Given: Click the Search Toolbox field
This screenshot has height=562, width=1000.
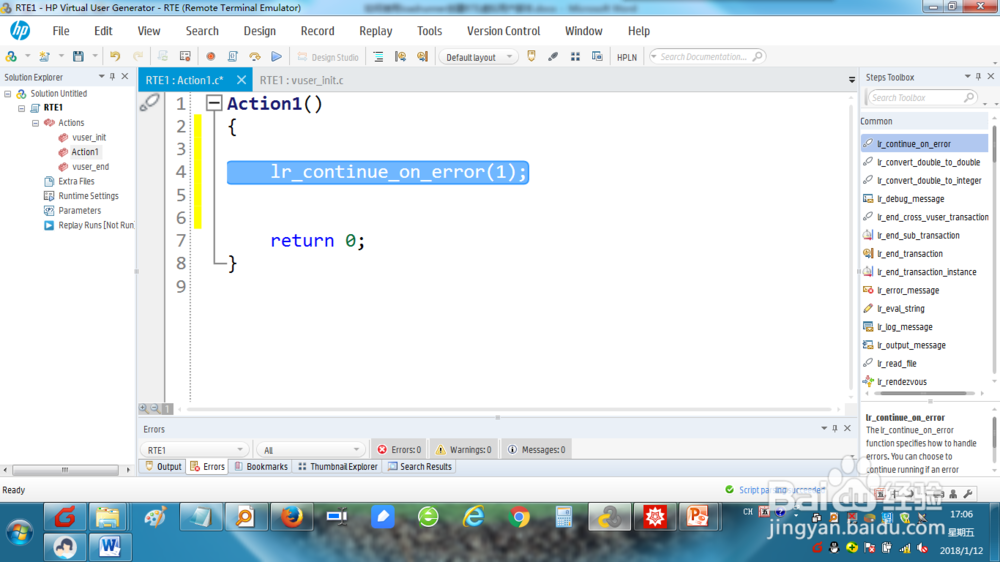Looking at the screenshot, I should click(921, 98).
